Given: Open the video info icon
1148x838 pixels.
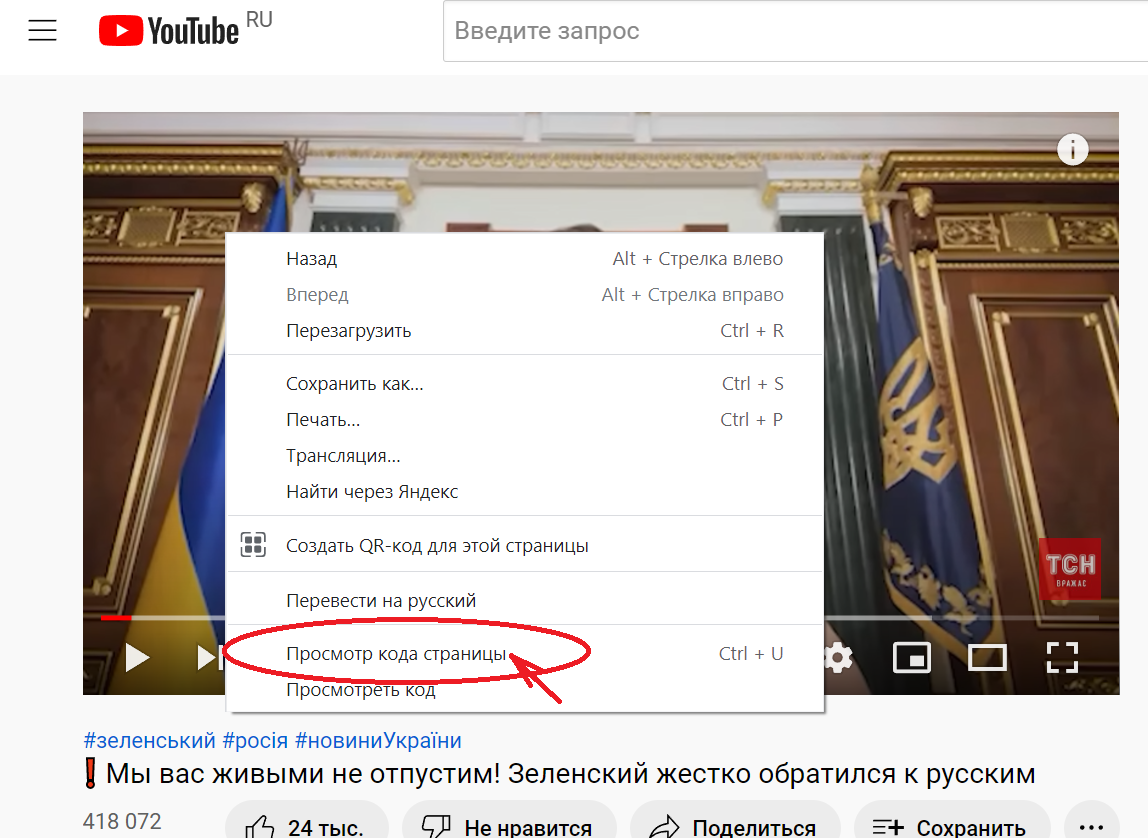Looking at the screenshot, I should click(1072, 149).
